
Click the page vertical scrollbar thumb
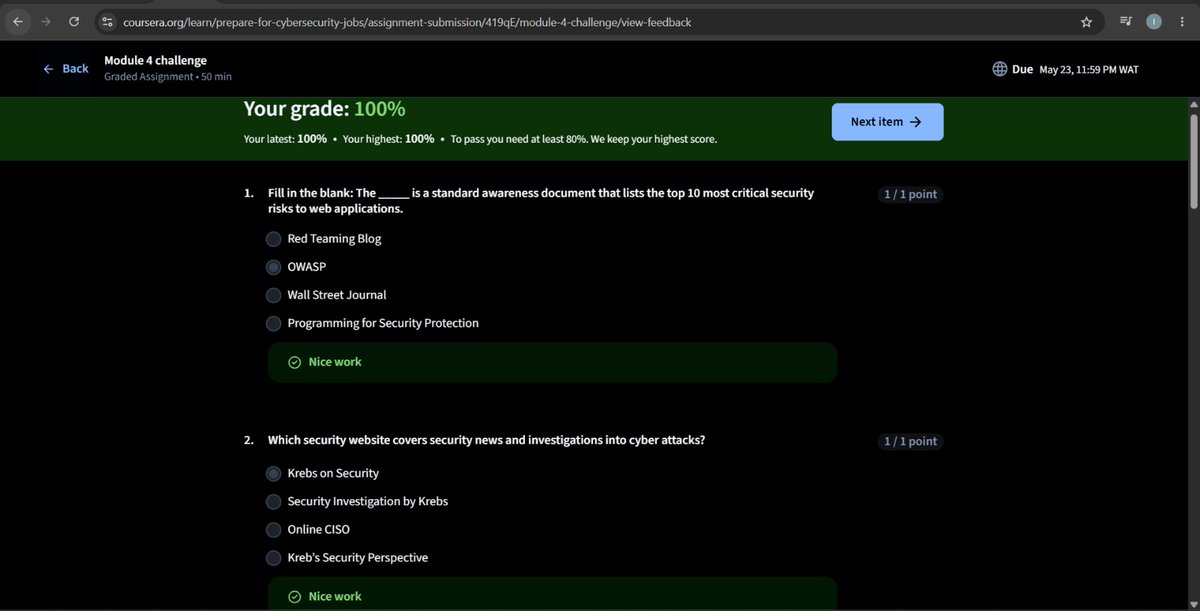pyautogui.click(x=1193, y=160)
